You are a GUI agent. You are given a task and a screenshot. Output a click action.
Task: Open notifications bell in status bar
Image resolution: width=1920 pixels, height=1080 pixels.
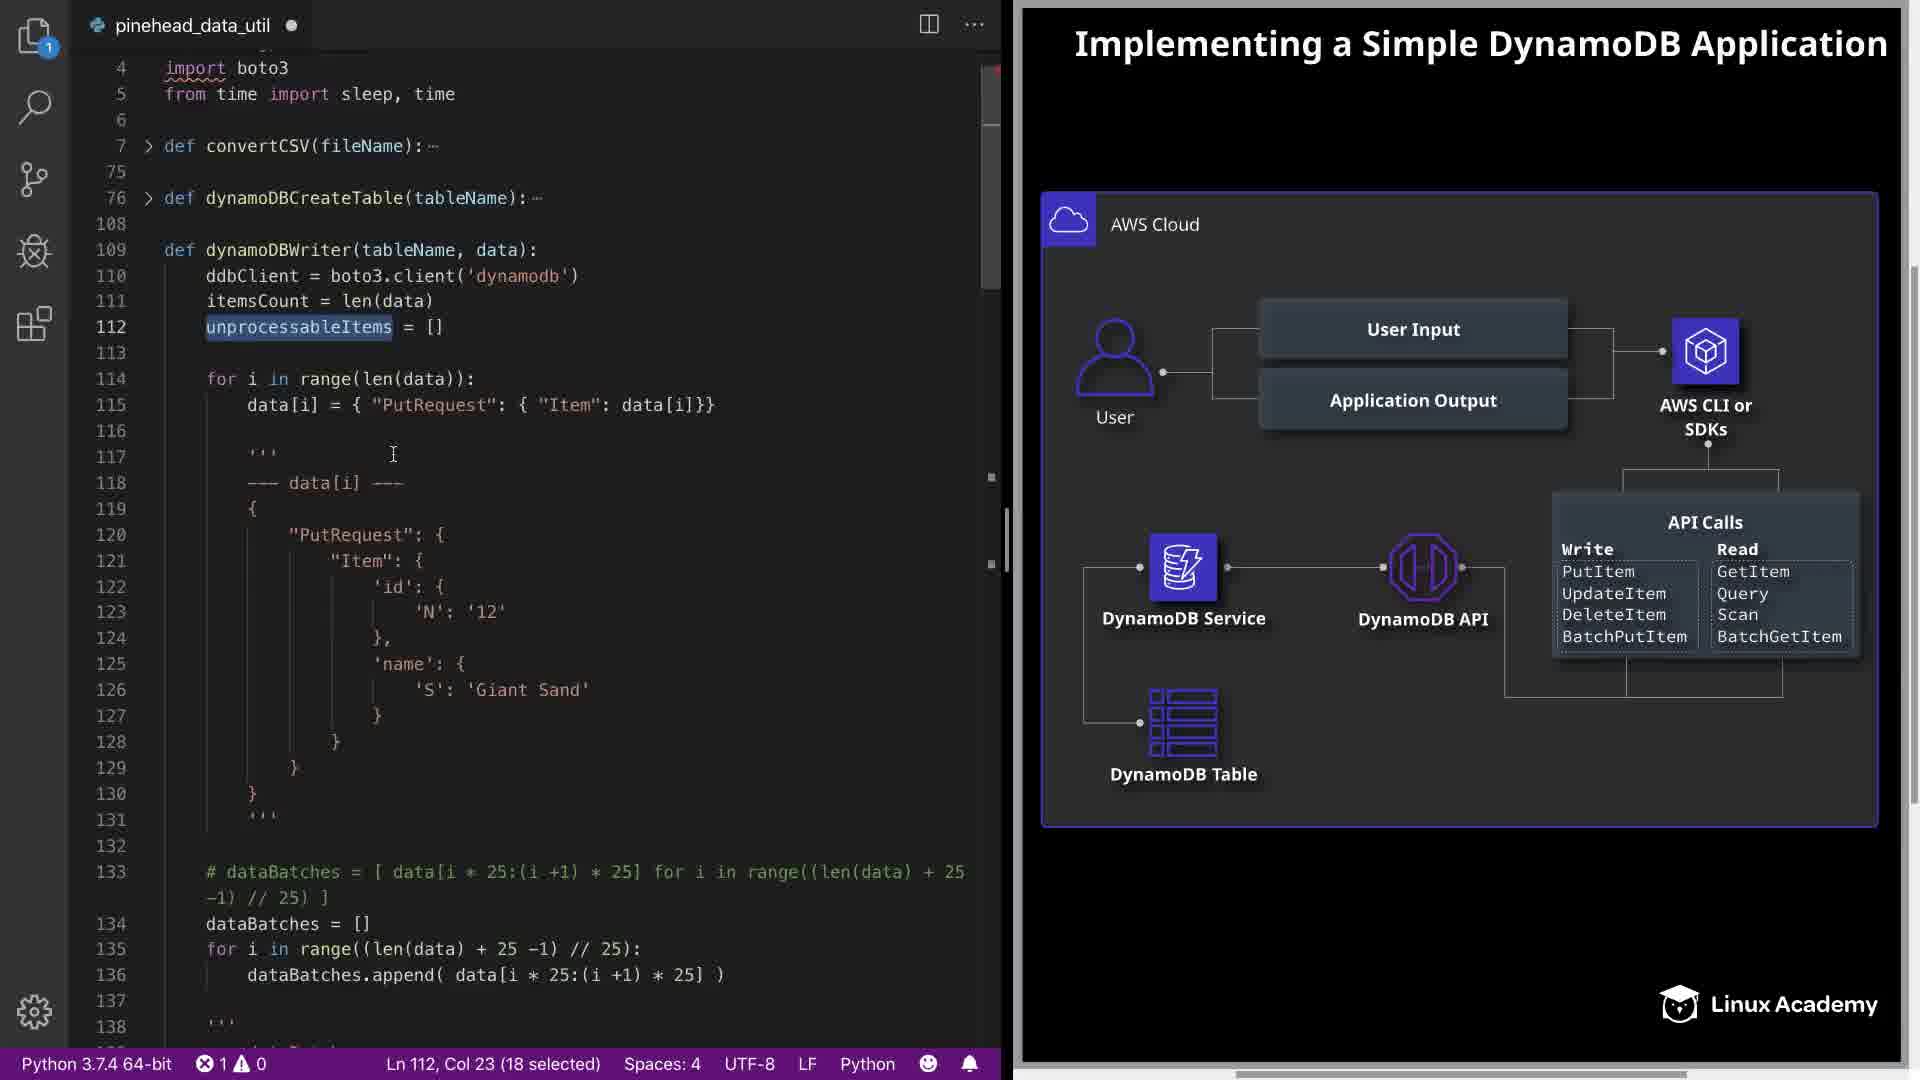click(969, 1064)
